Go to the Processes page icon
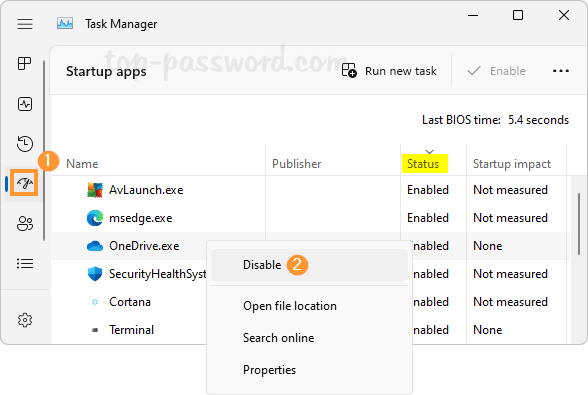The height and width of the screenshot is (395, 588). click(x=25, y=63)
